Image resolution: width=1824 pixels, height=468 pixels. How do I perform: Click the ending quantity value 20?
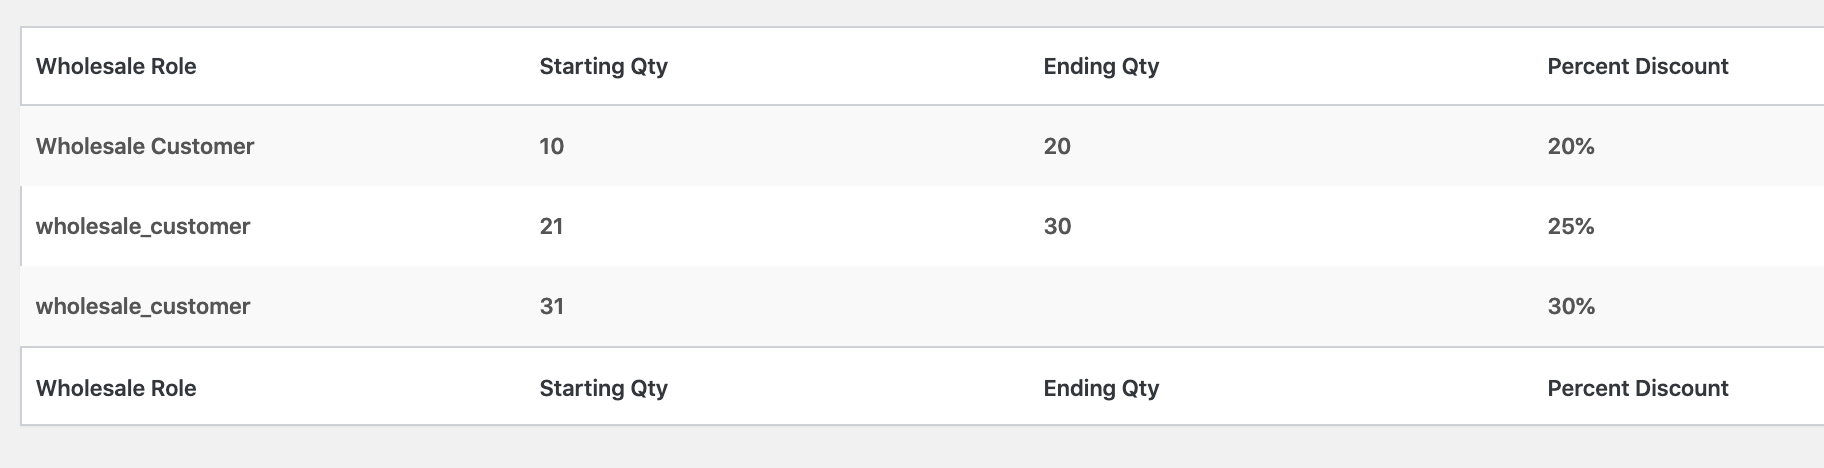tap(1057, 147)
